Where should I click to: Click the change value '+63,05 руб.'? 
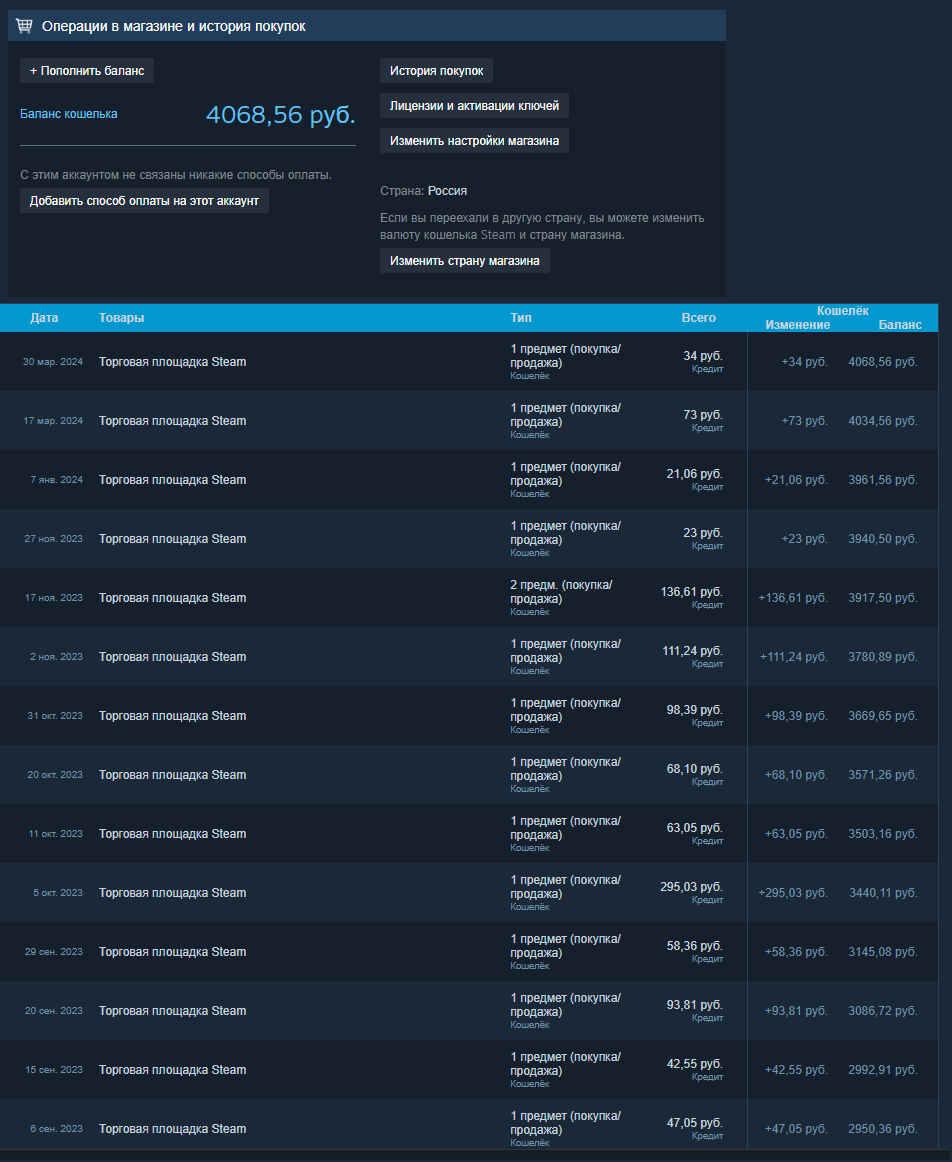pyautogui.click(x=796, y=834)
